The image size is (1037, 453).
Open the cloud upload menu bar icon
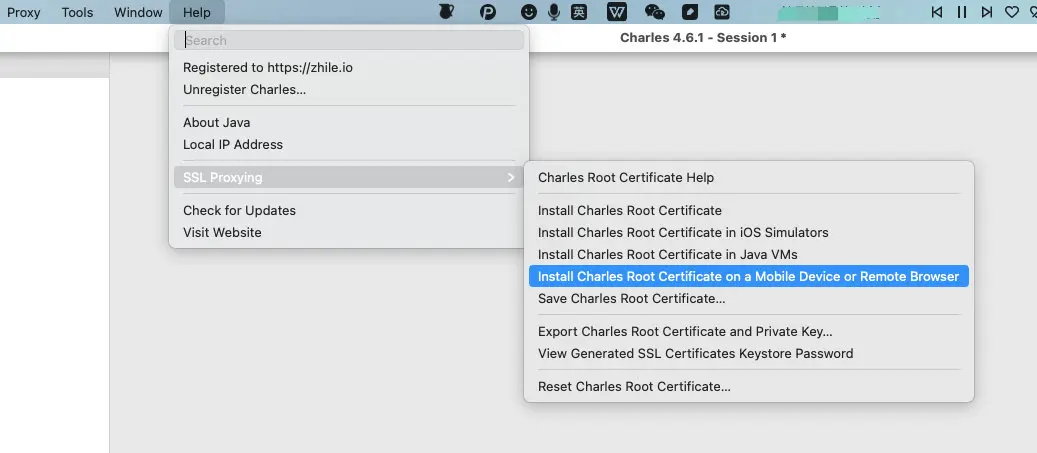pos(722,12)
